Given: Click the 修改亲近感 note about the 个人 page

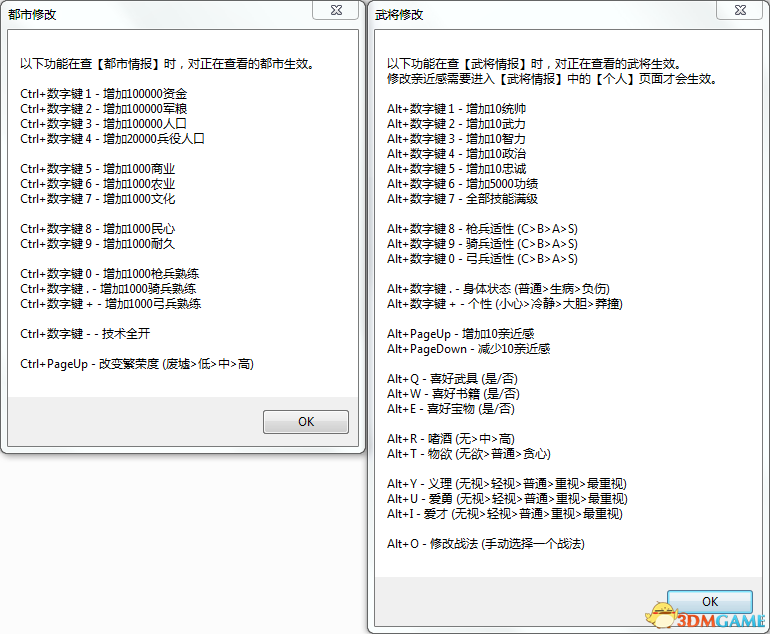Looking at the screenshot, I should (553, 79).
